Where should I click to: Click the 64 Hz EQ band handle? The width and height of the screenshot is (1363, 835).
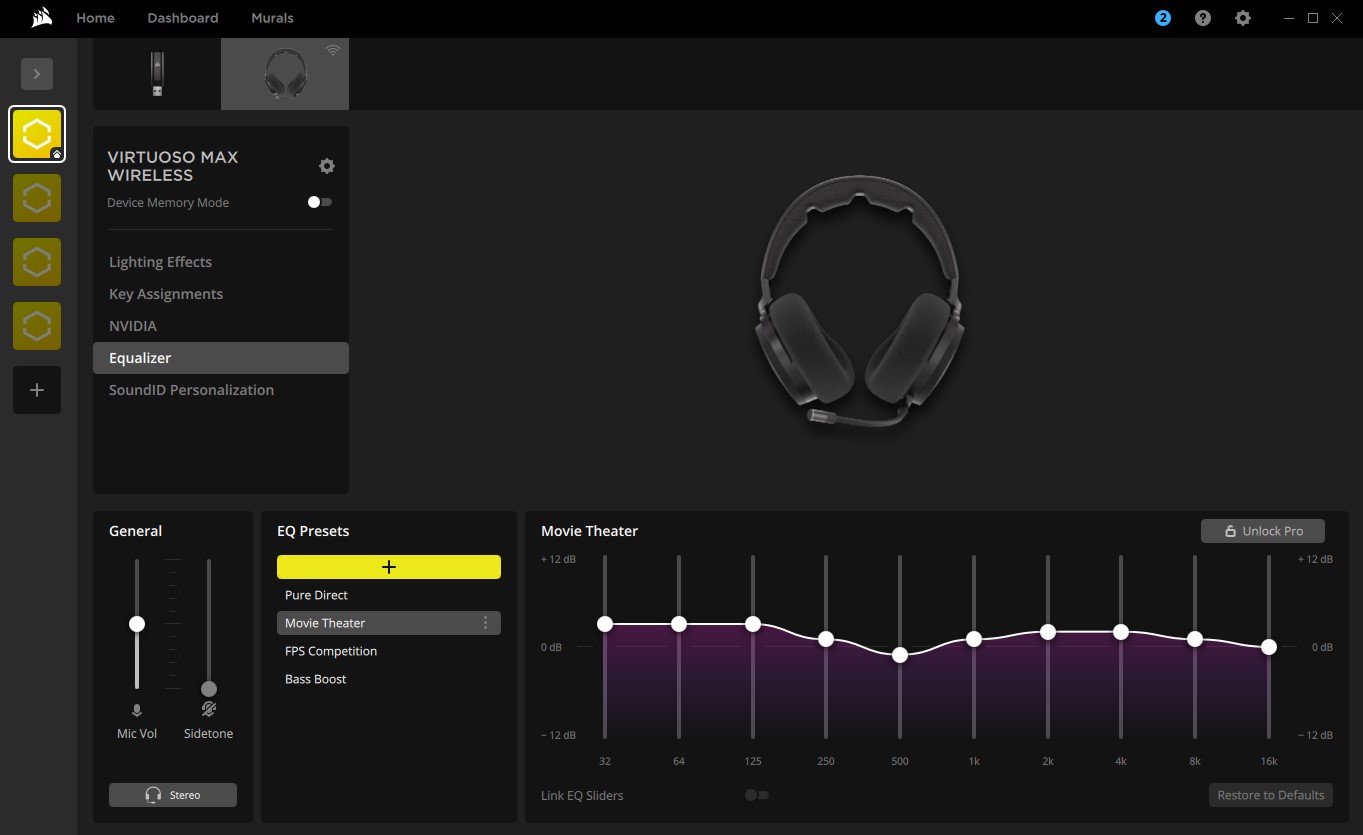pos(679,624)
